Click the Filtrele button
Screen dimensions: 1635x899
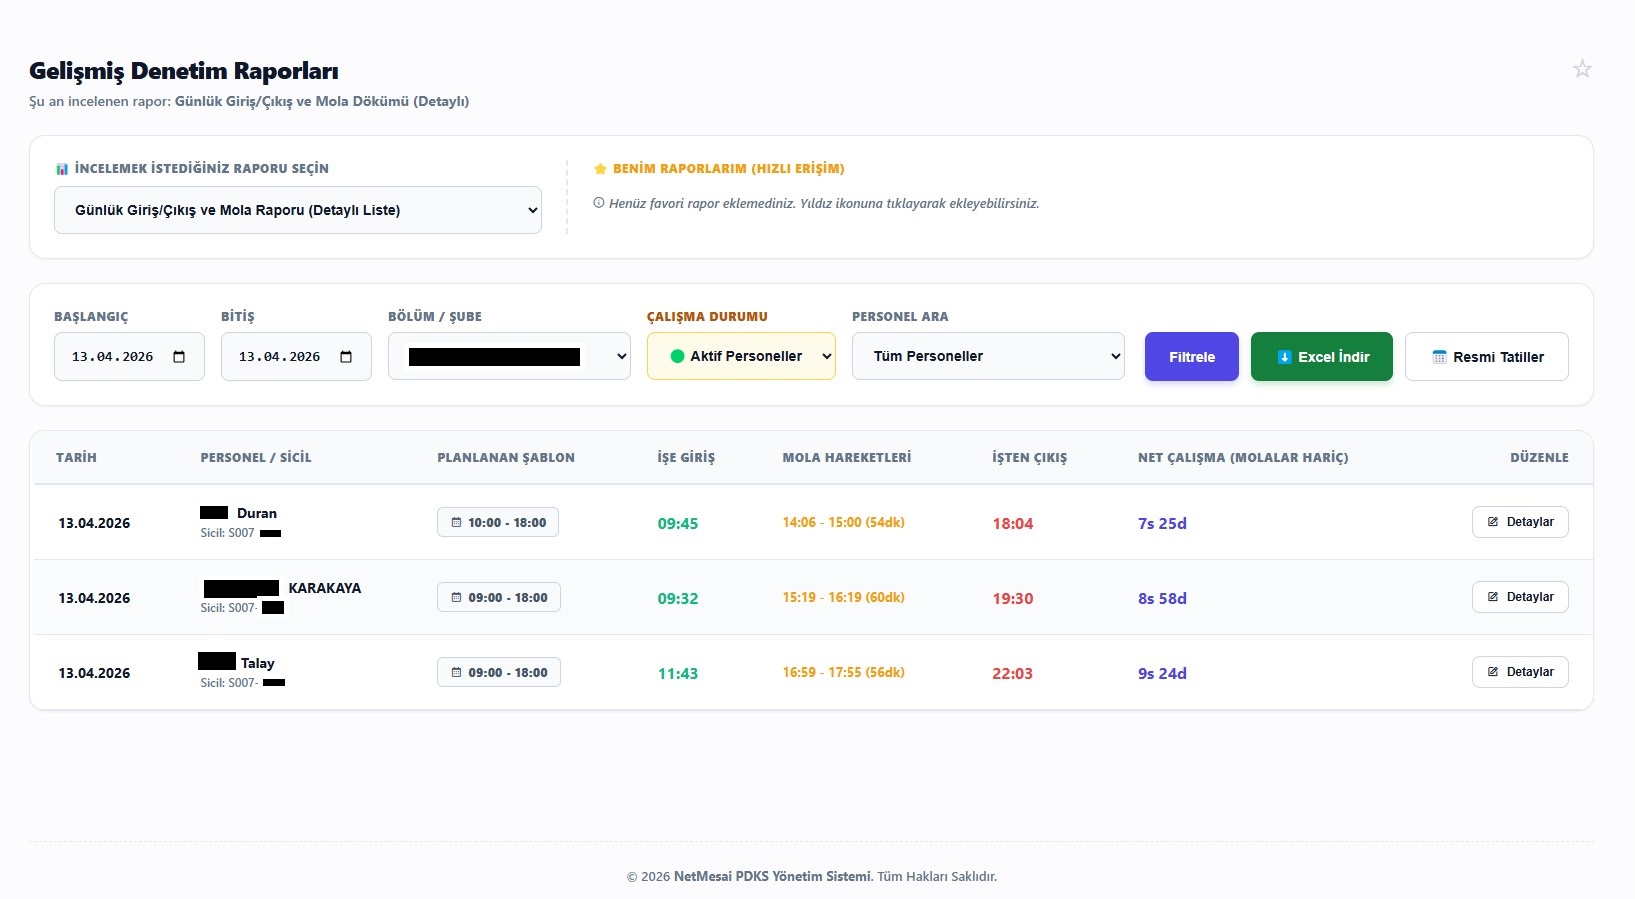tap(1192, 357)
